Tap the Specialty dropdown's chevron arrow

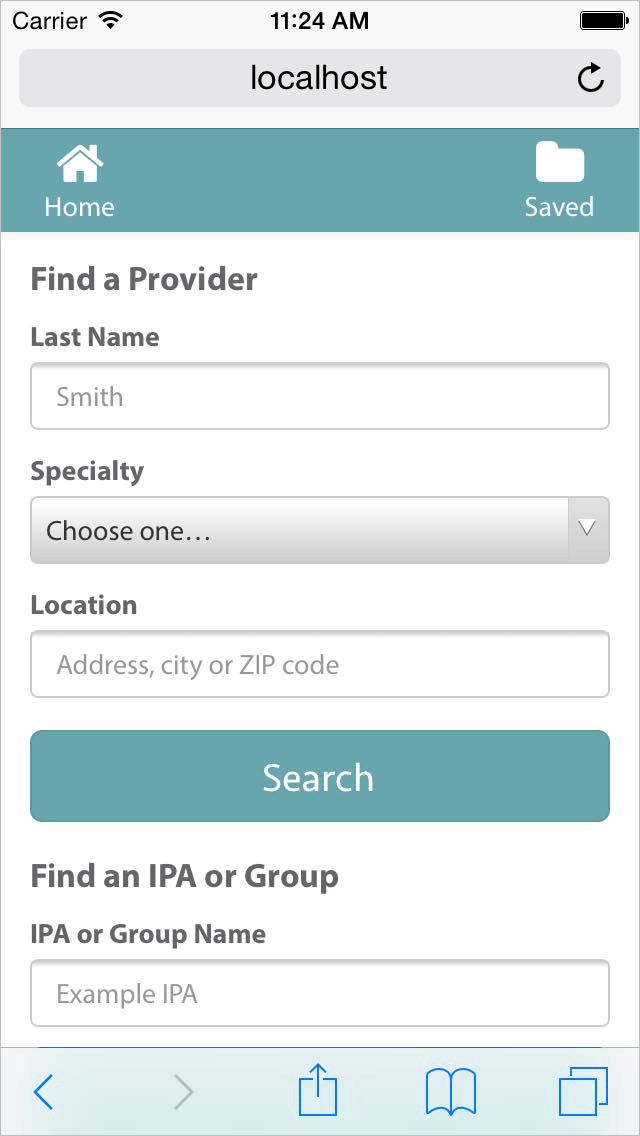point(587,530)
